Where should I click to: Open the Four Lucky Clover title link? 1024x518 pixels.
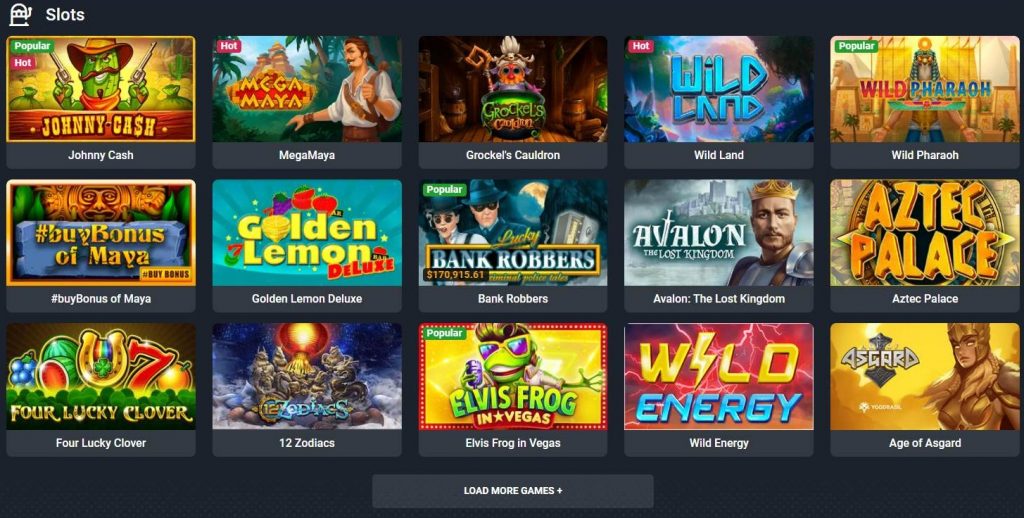click(101, 442)
